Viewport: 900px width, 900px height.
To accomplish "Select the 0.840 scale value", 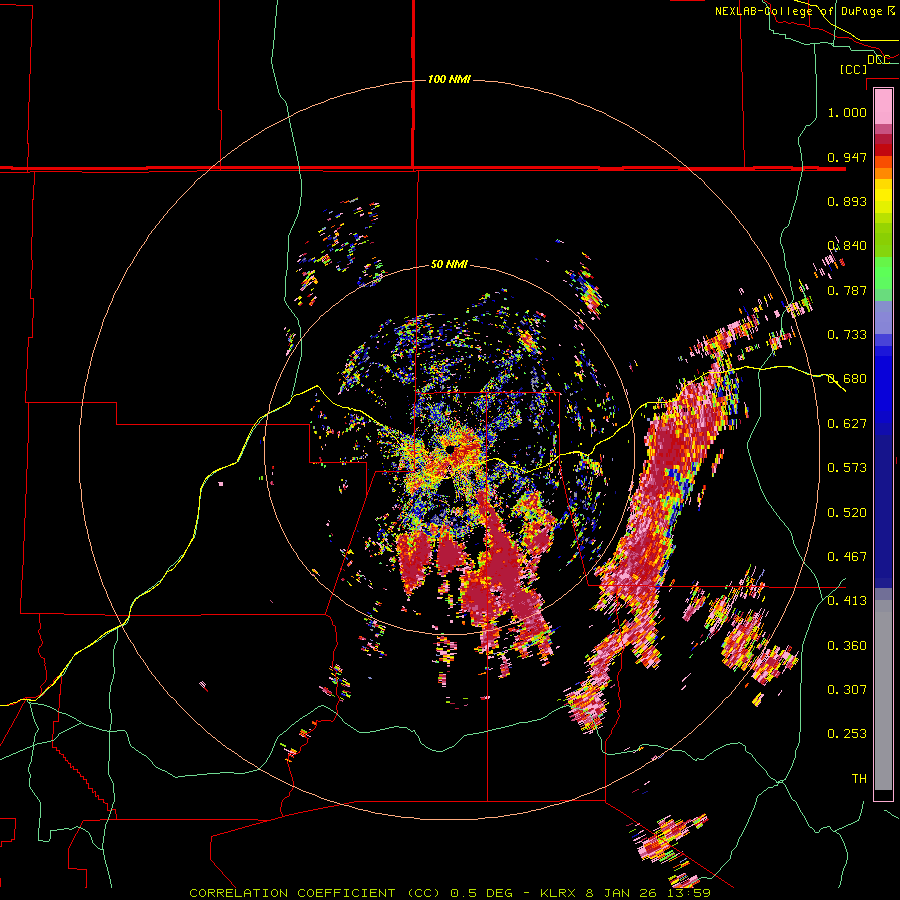I will tap(847, 246).
